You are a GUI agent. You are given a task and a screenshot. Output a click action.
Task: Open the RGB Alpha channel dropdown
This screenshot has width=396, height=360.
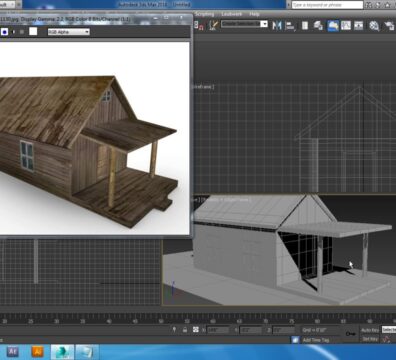(69, 32)
